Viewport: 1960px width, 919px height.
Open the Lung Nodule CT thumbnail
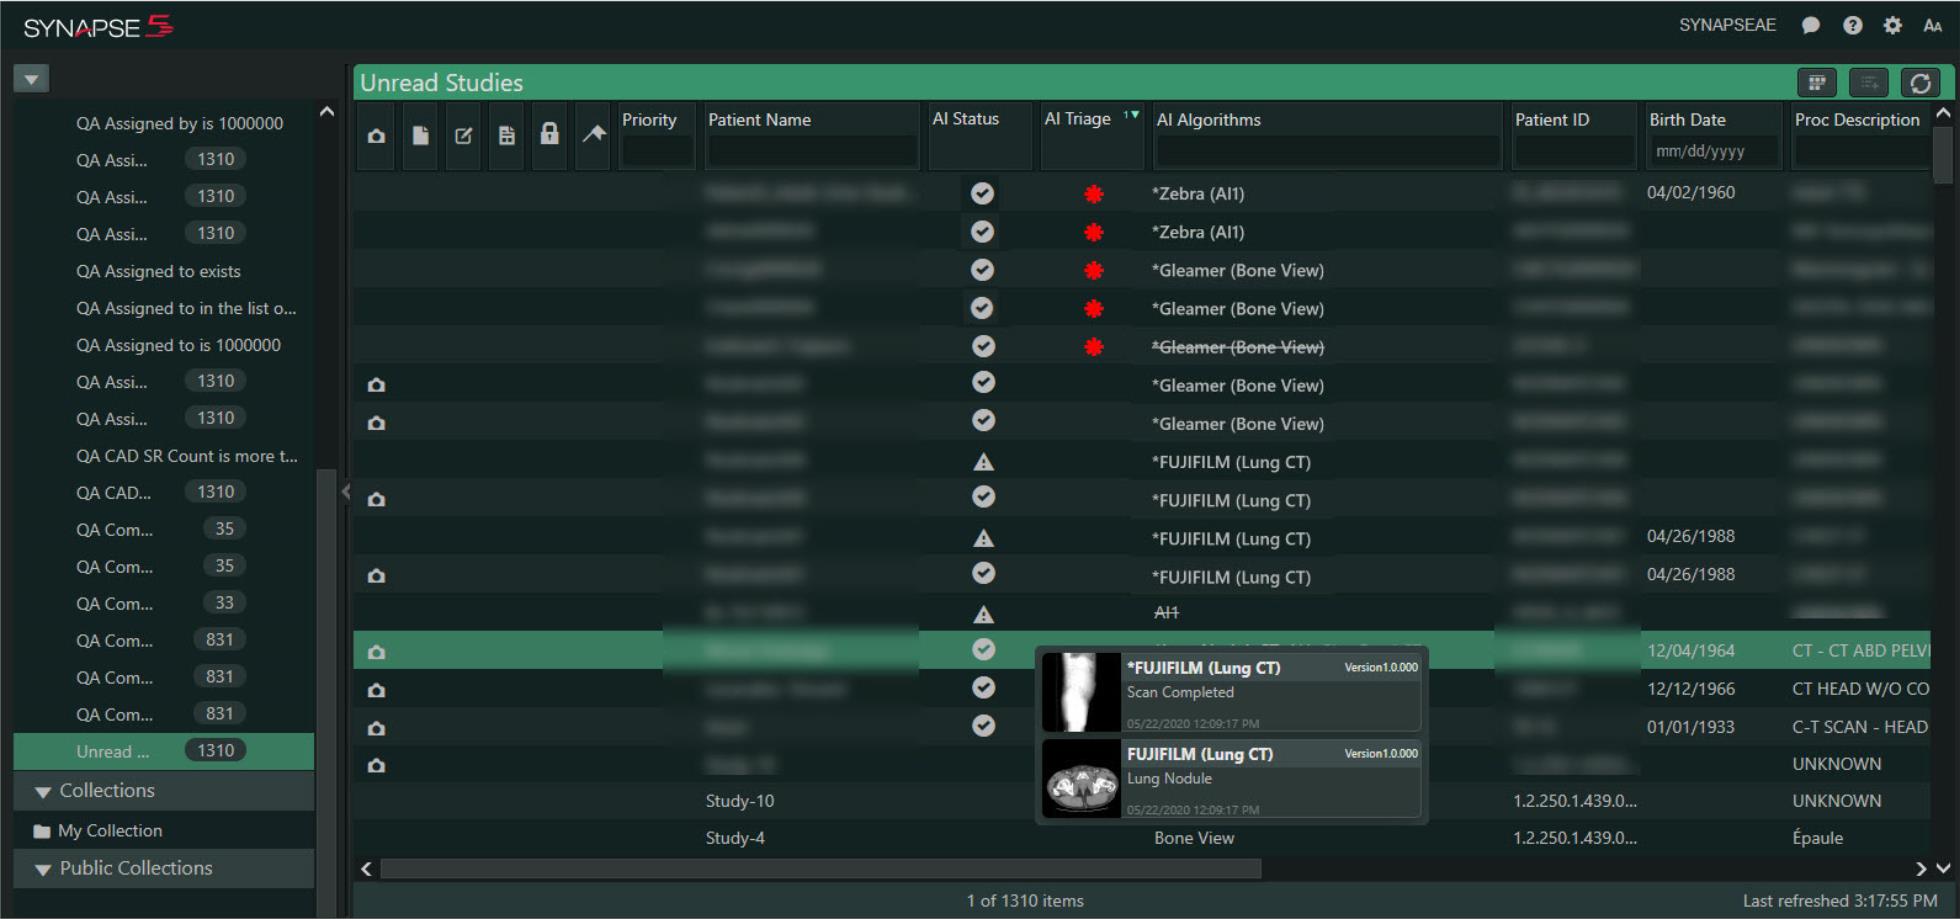click(x=1081, y=779)
